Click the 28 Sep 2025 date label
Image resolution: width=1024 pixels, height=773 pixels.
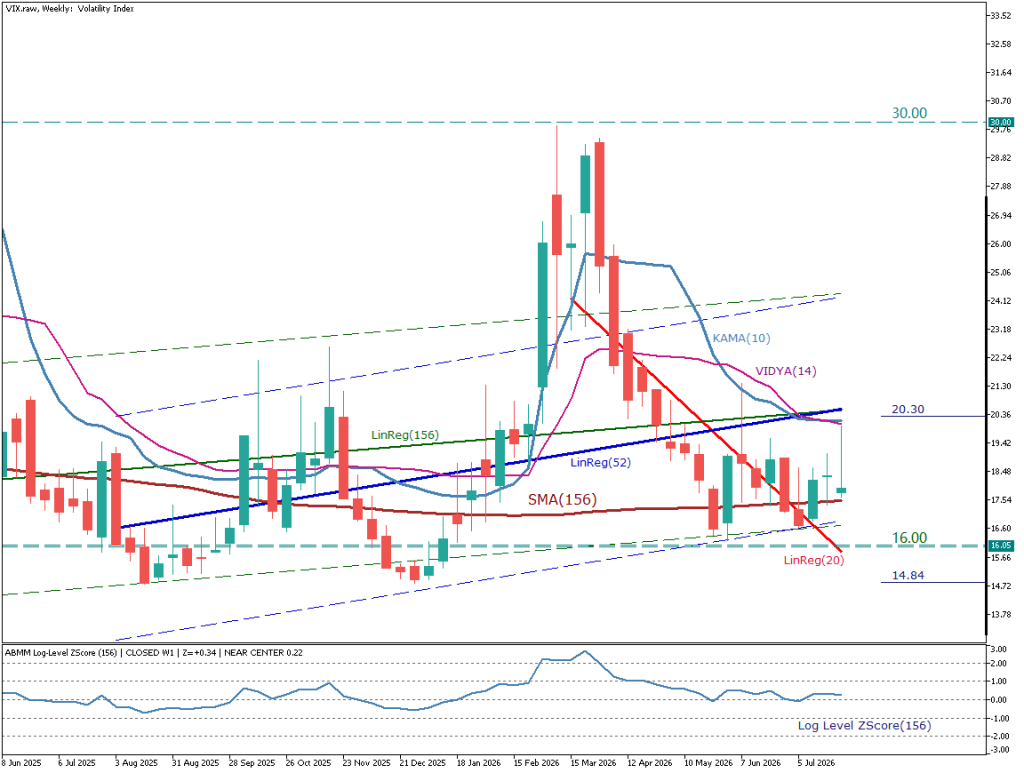[251, 763]
